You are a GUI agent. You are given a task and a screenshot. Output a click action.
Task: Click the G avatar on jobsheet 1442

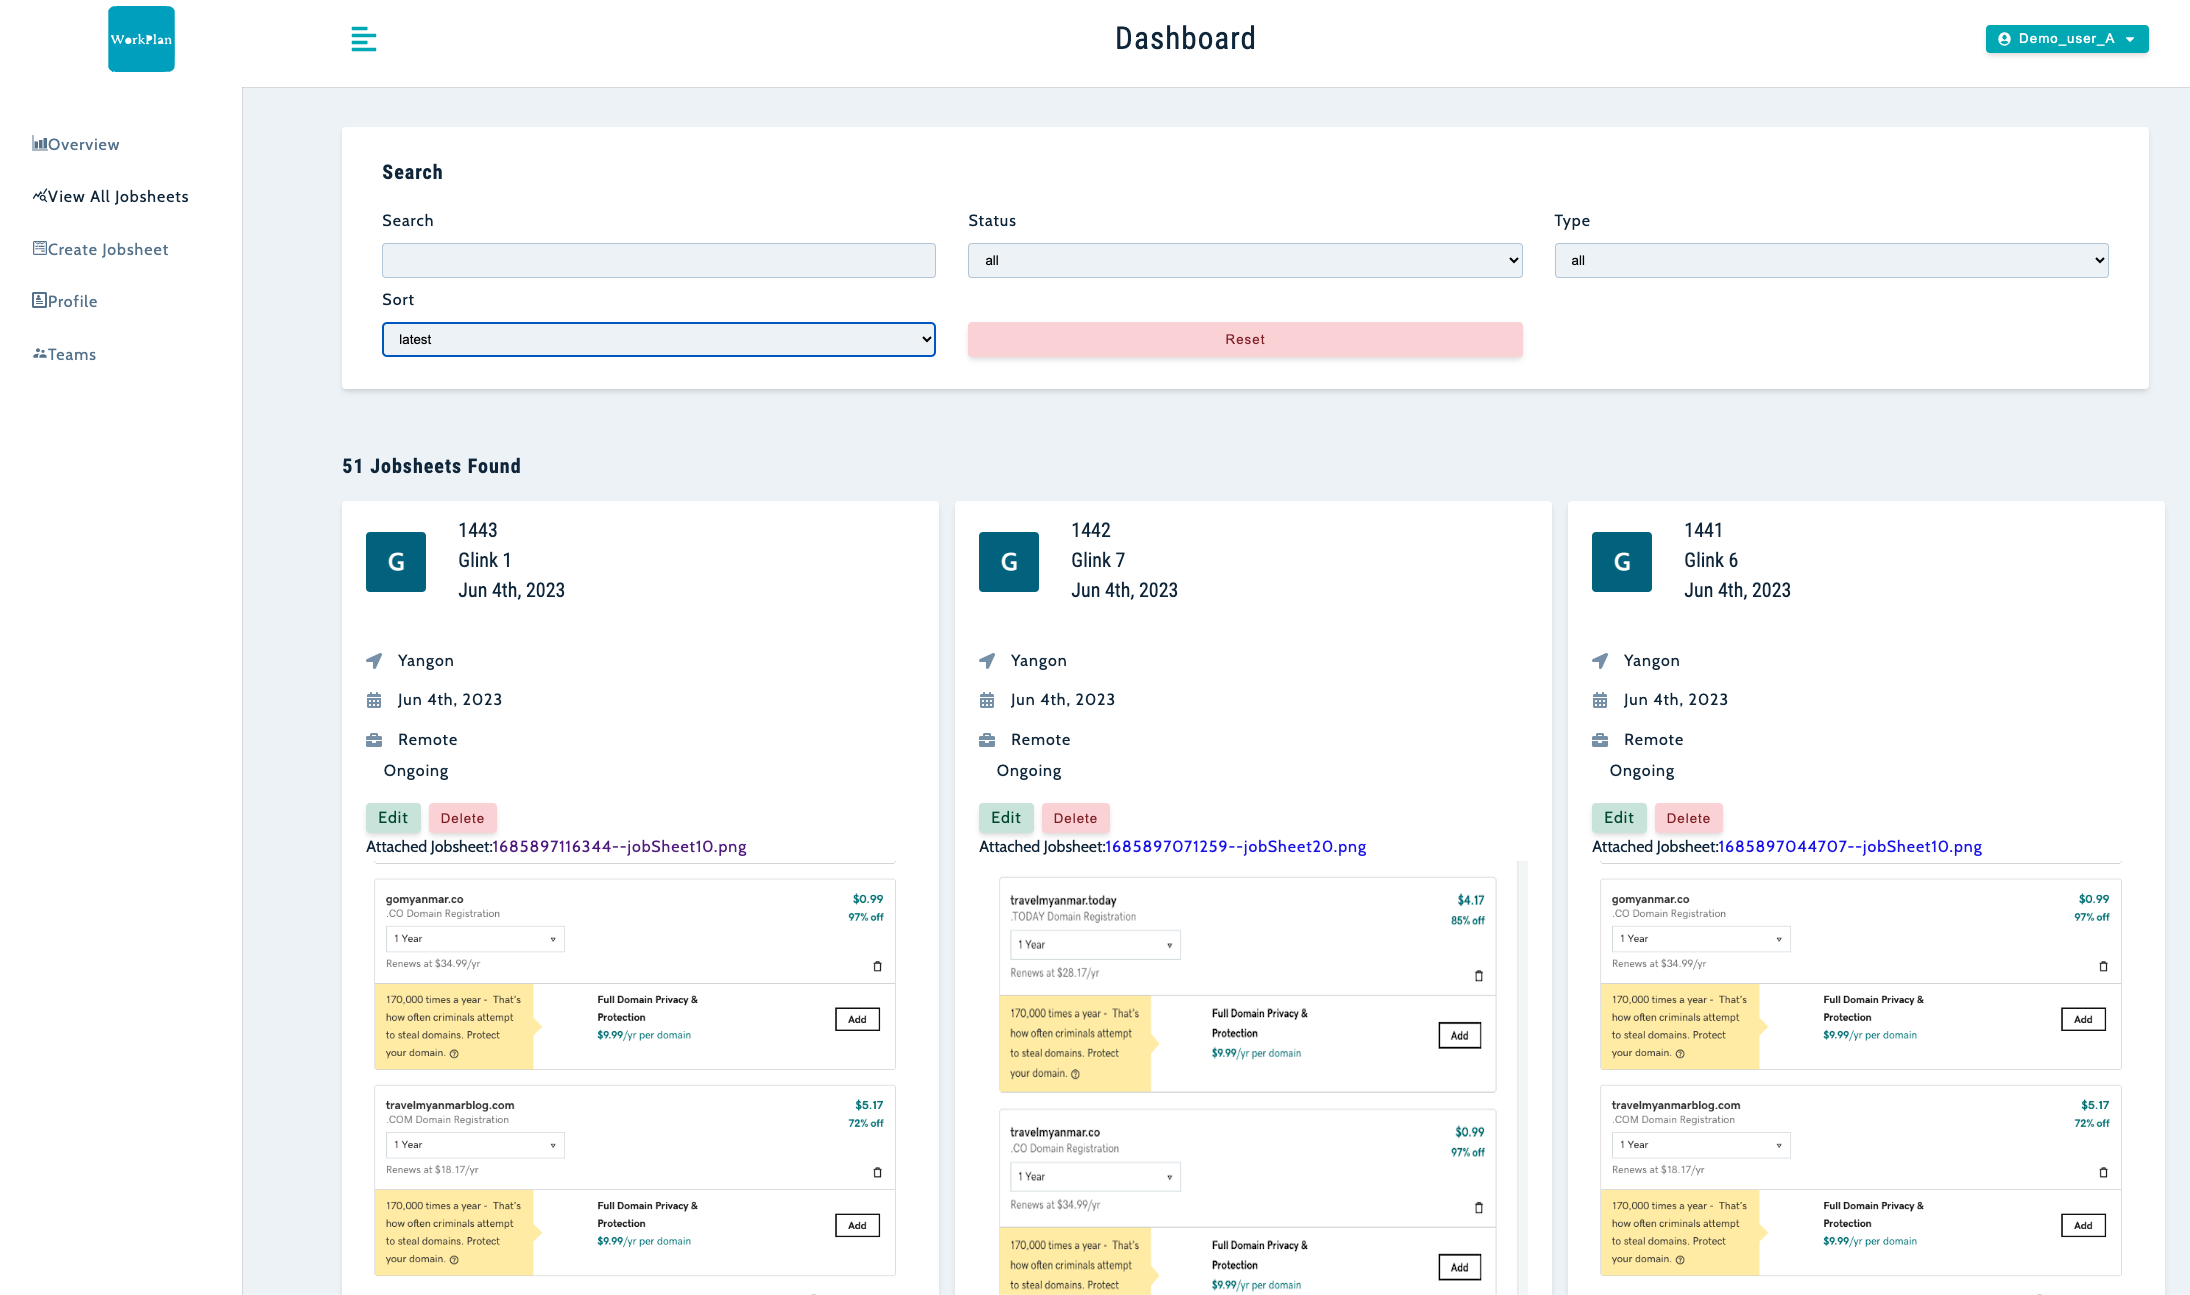point(1009,562)
